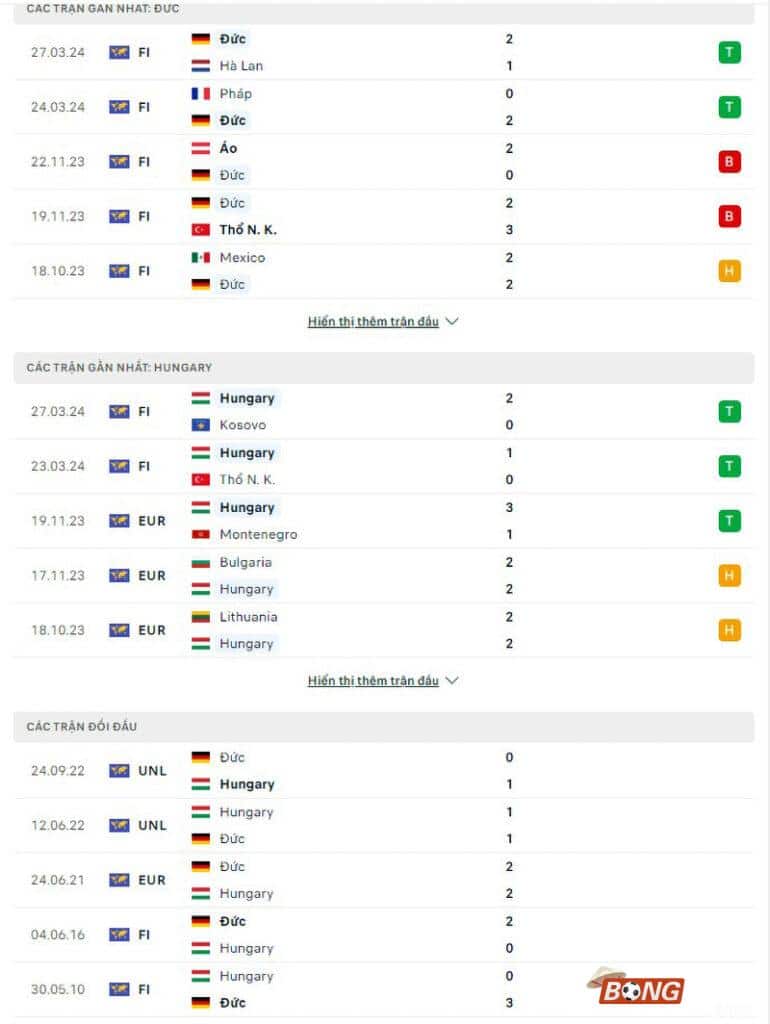The image size is (770, 1024).
Task: Click the Hungary team name link
Action: click(x=246, y=398)
